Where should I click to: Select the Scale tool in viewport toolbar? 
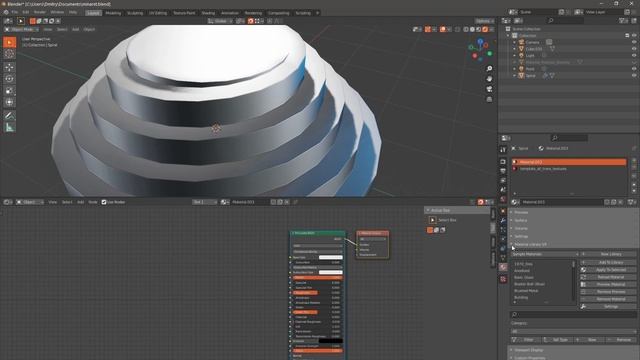point(9,91)
